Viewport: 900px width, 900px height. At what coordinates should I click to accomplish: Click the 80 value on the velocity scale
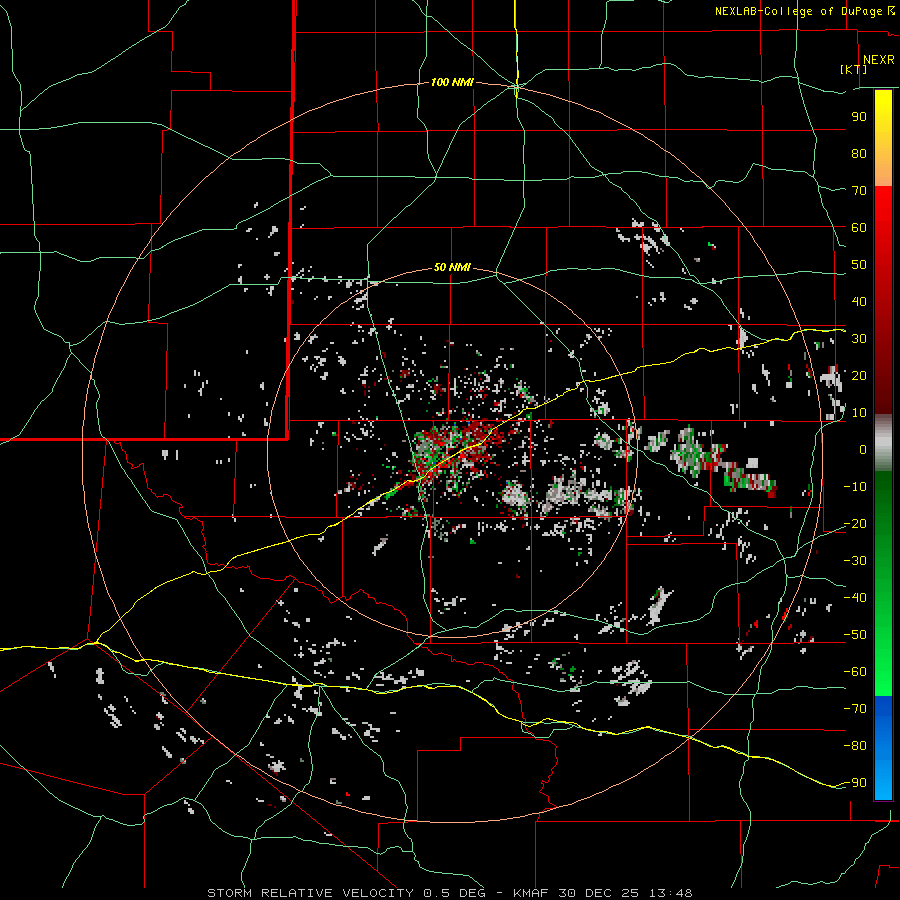[859, 154]
